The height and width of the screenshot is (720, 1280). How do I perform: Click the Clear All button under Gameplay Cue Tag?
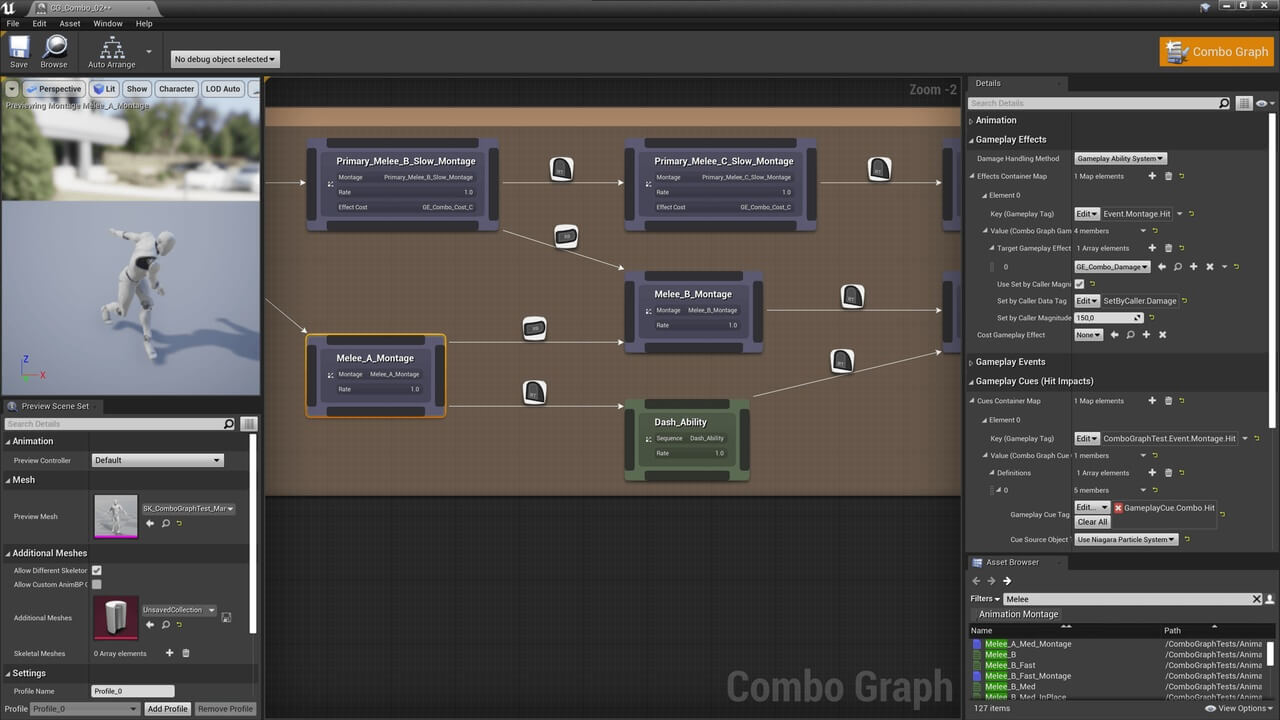tap(1091, 522)
